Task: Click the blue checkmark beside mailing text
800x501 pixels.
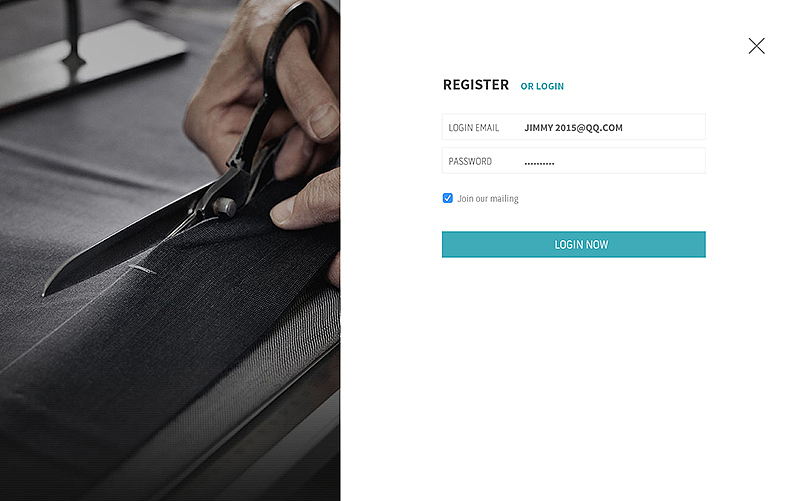Action: click(447, 198)
